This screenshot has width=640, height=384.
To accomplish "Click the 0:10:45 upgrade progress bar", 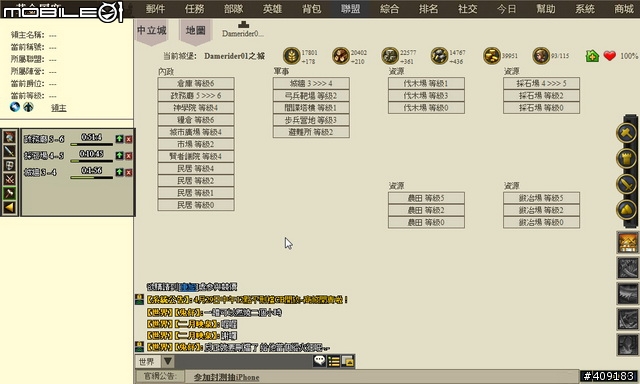I will 91,161.
